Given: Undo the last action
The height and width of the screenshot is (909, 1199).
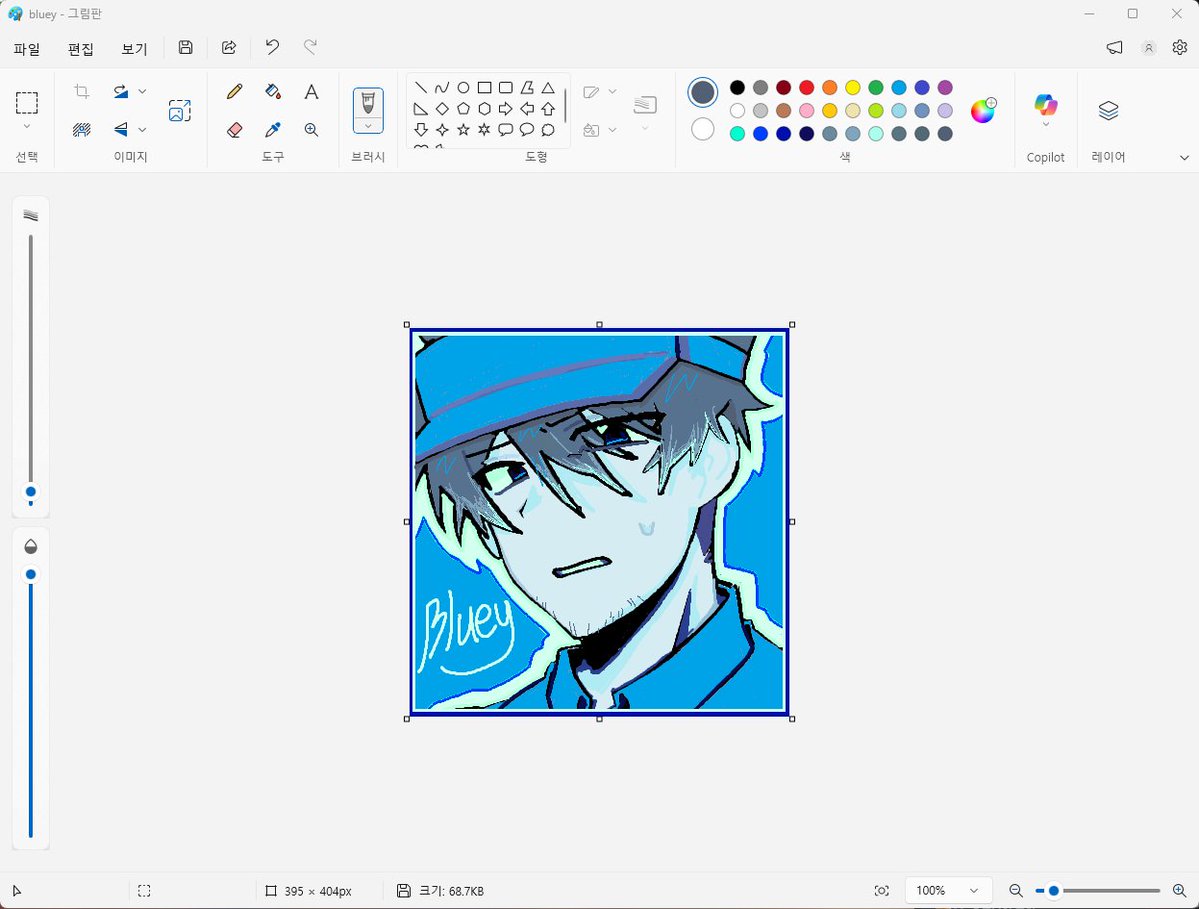Looking at the screenshot, I should coord(272,47).
